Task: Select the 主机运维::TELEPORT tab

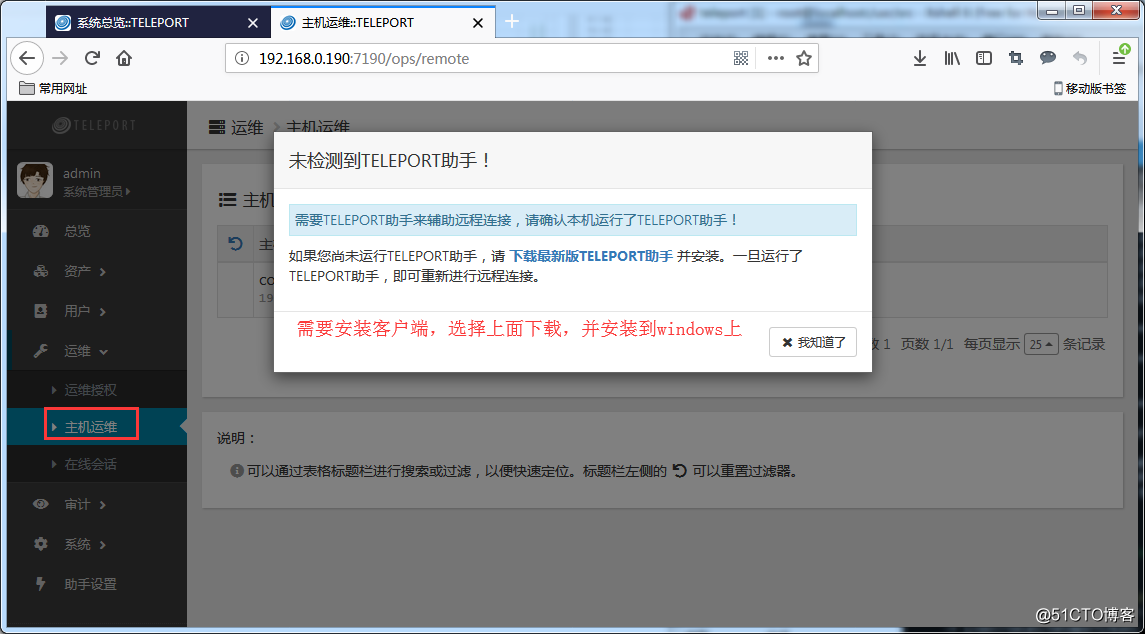Action: point(383,22)
